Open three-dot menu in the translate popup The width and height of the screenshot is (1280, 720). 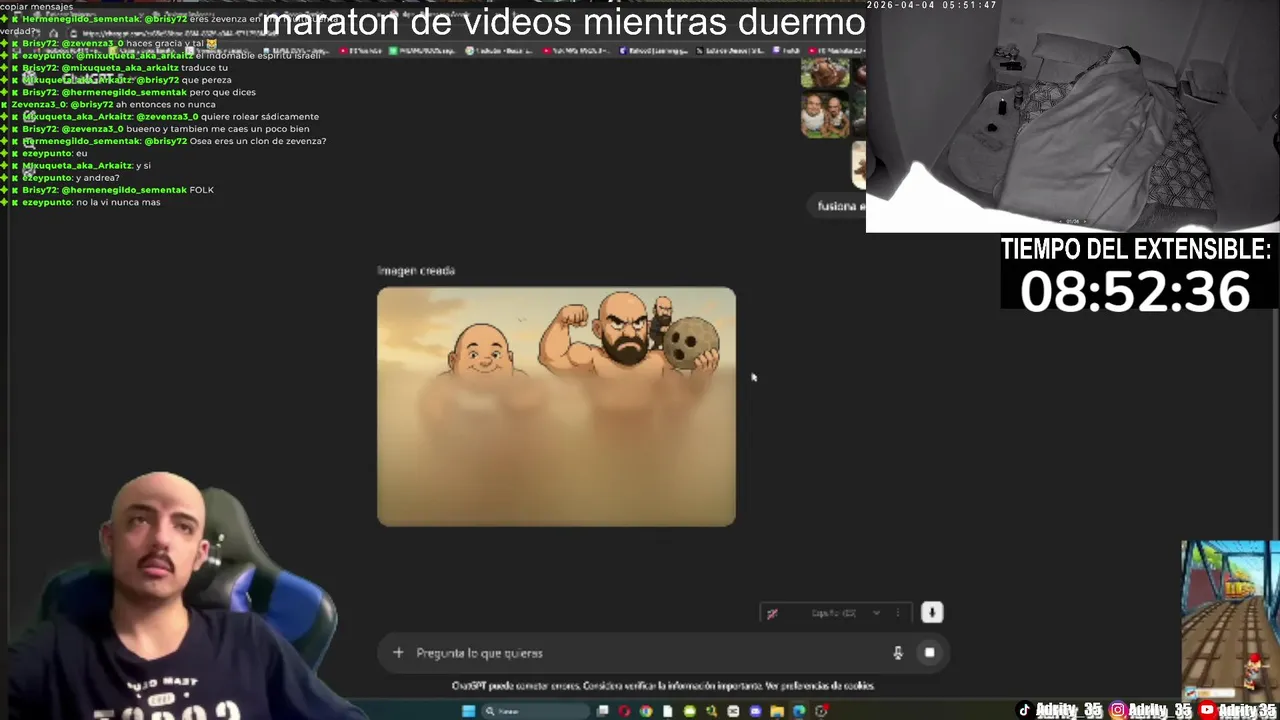coord(898,613)
